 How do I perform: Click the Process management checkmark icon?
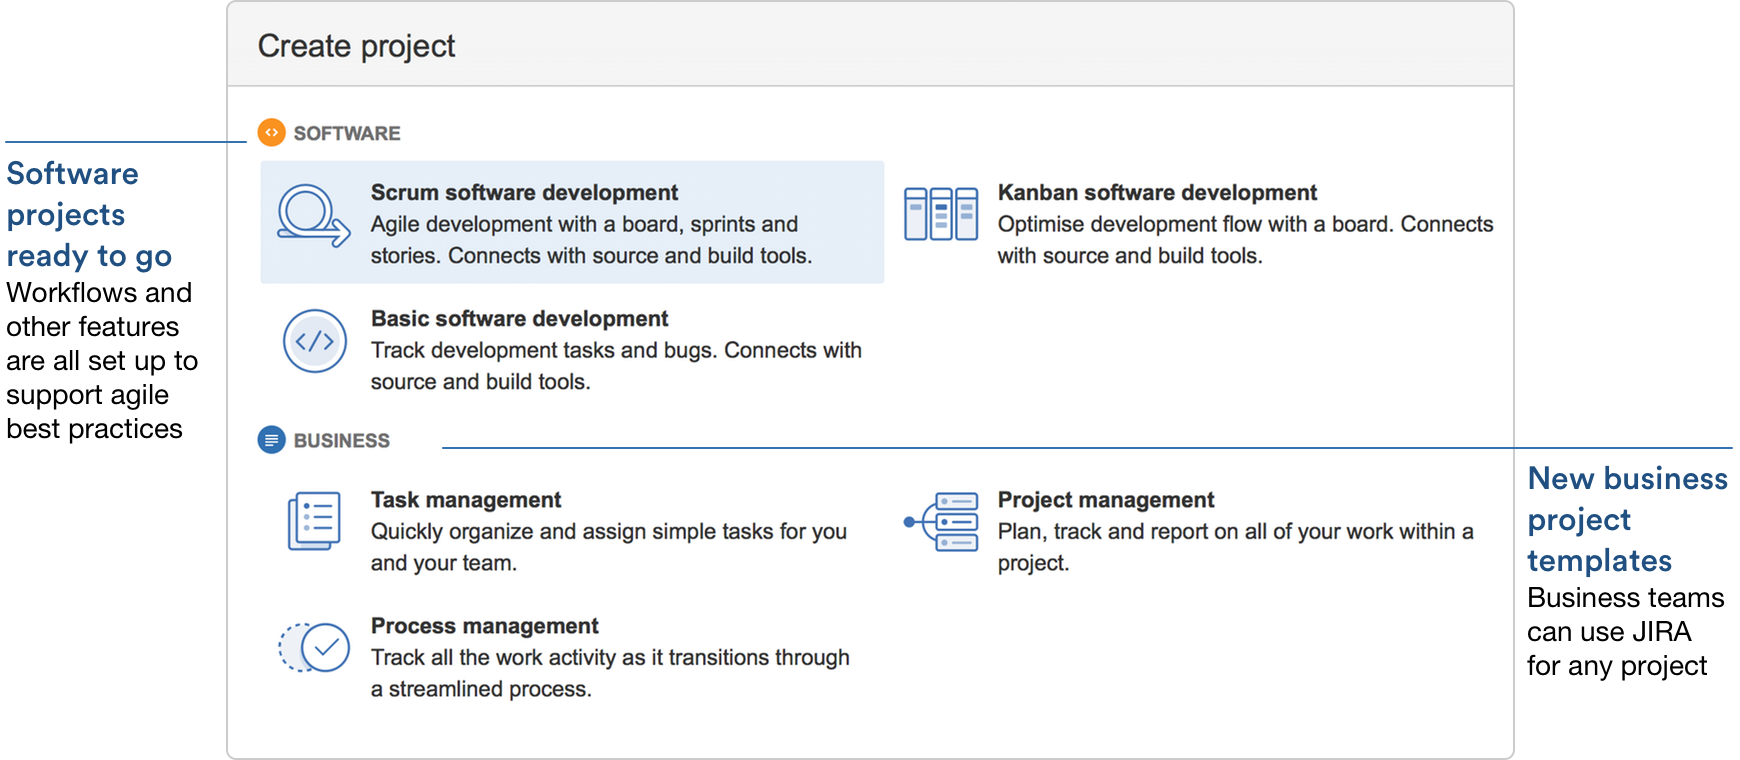314,647
